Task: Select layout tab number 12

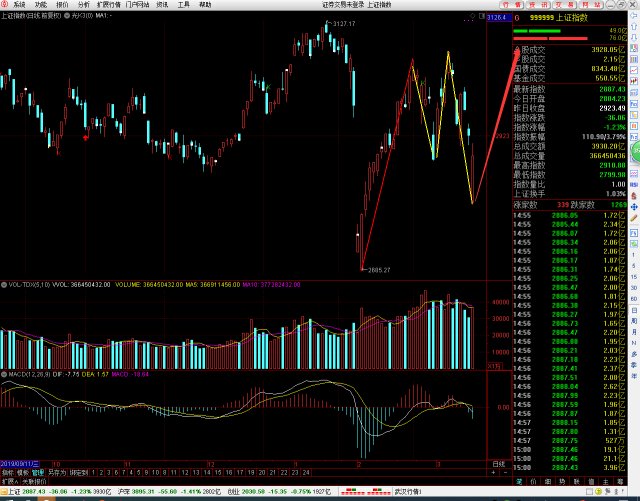Action: point(185,472)
